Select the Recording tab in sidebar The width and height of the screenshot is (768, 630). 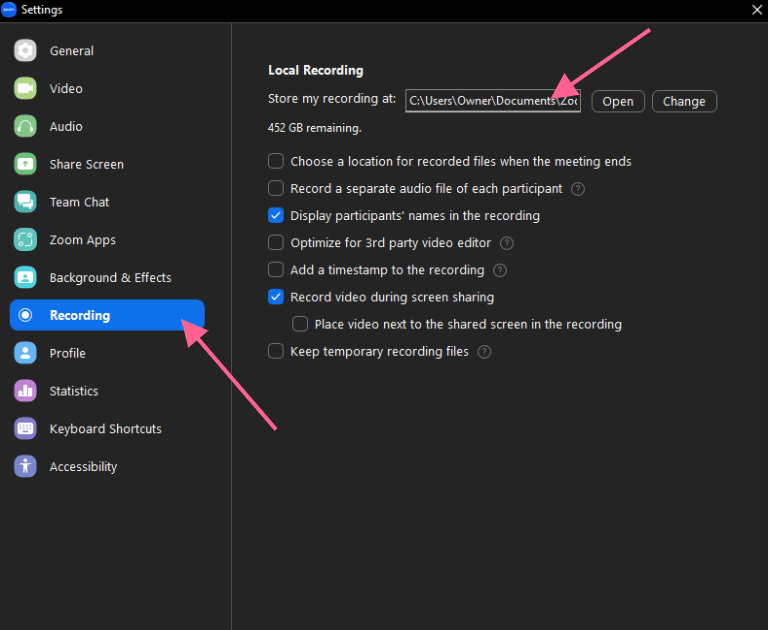(107, 315)
